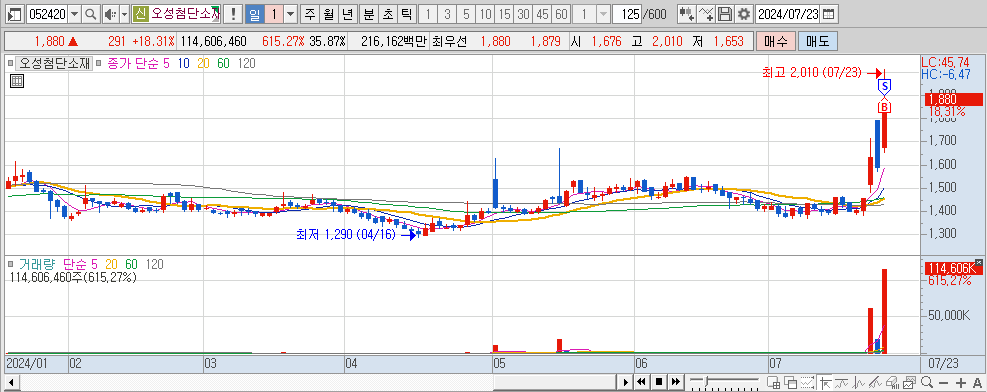Switch to 초 second chart period
The height and width of the screenshot is (392, 987).
[388, 14]
